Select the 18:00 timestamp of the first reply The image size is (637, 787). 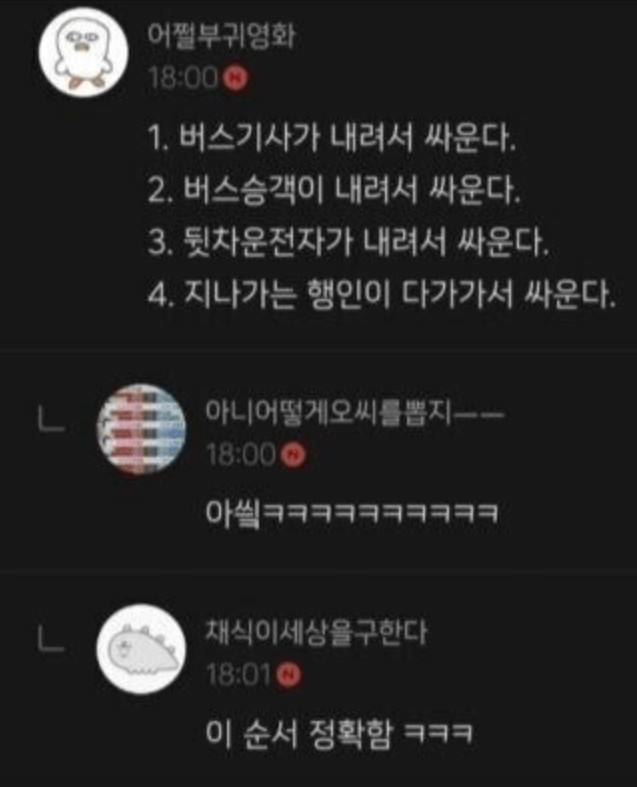[241, 455]
